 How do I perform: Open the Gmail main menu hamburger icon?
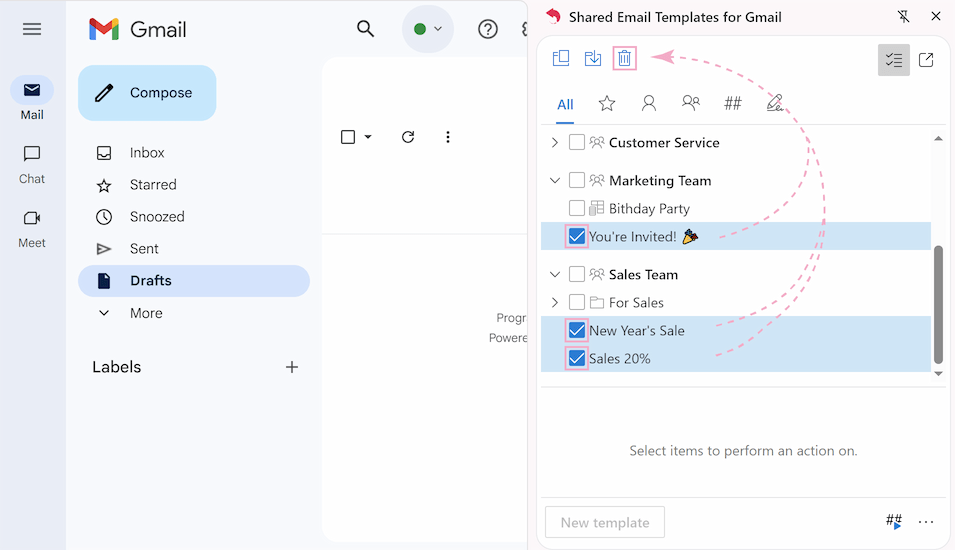32,29
